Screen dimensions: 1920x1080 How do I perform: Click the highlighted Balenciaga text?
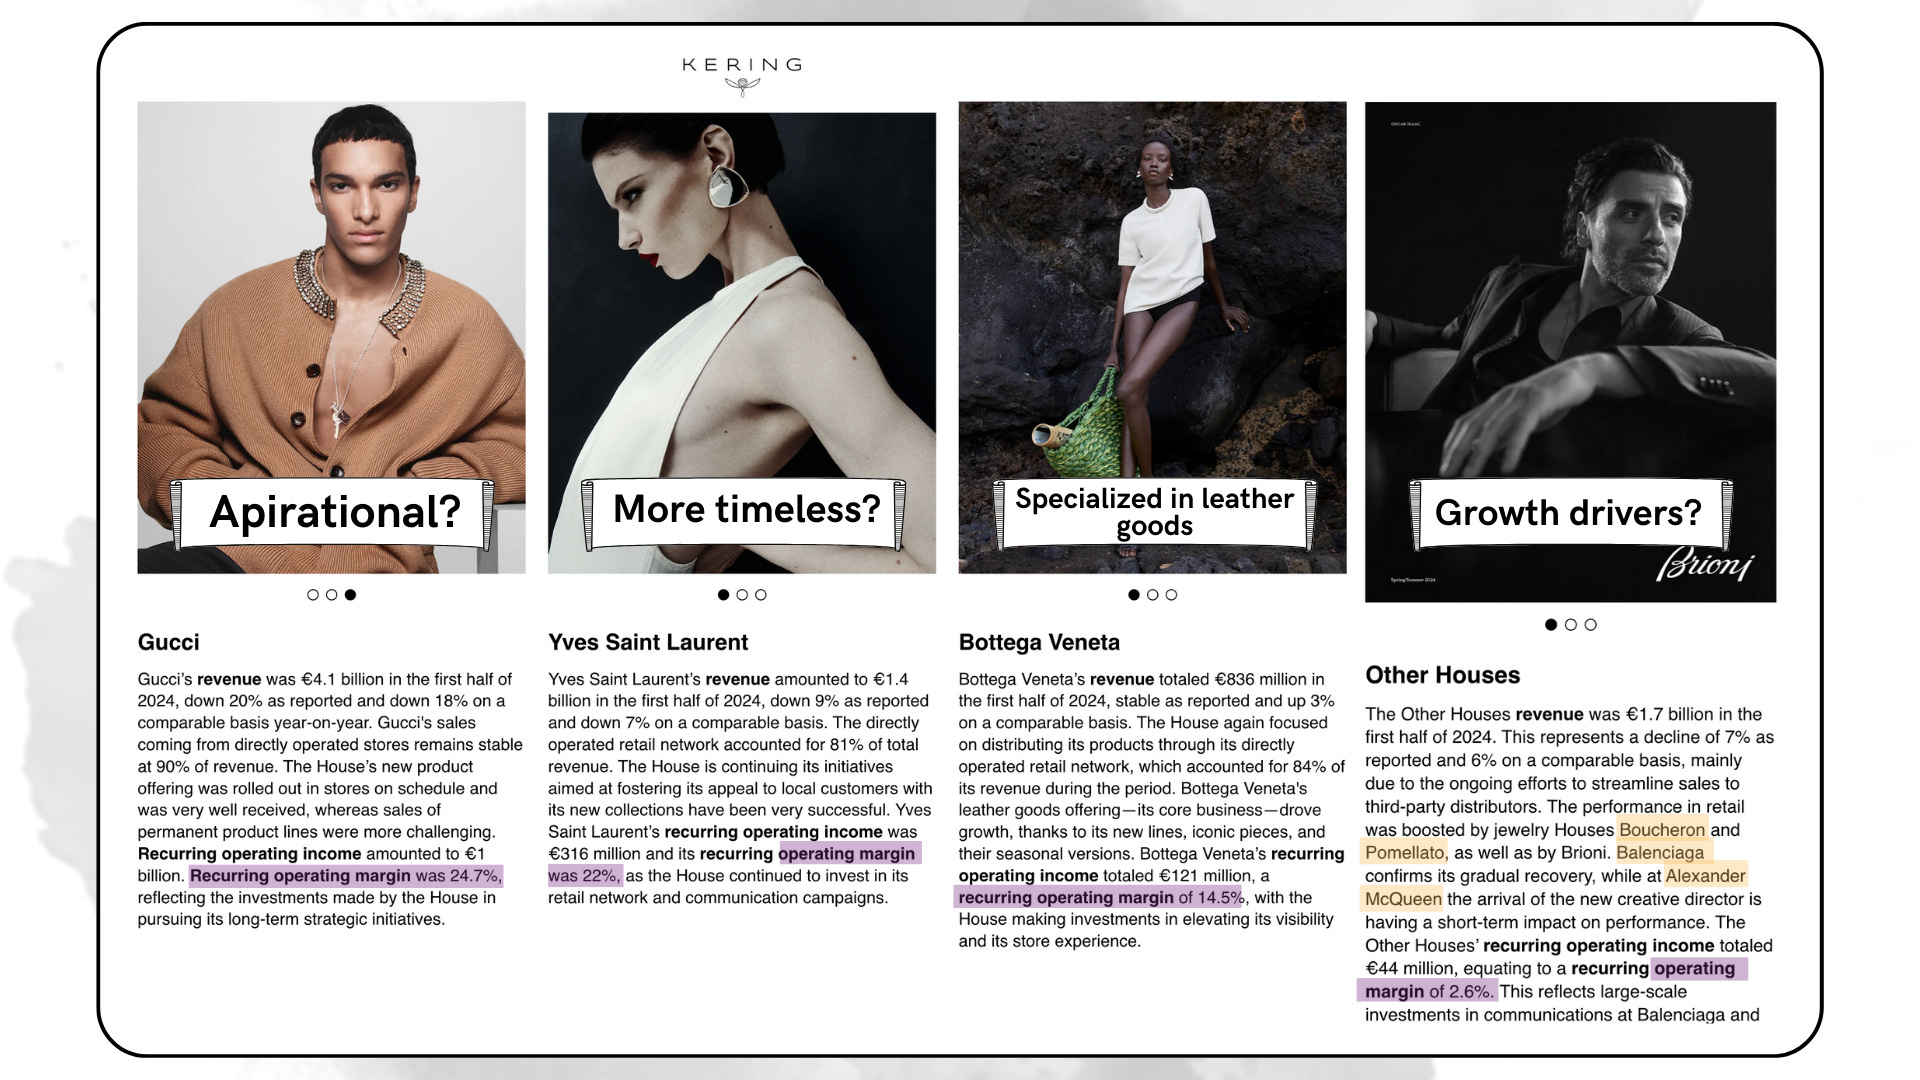pos(1659,853)
